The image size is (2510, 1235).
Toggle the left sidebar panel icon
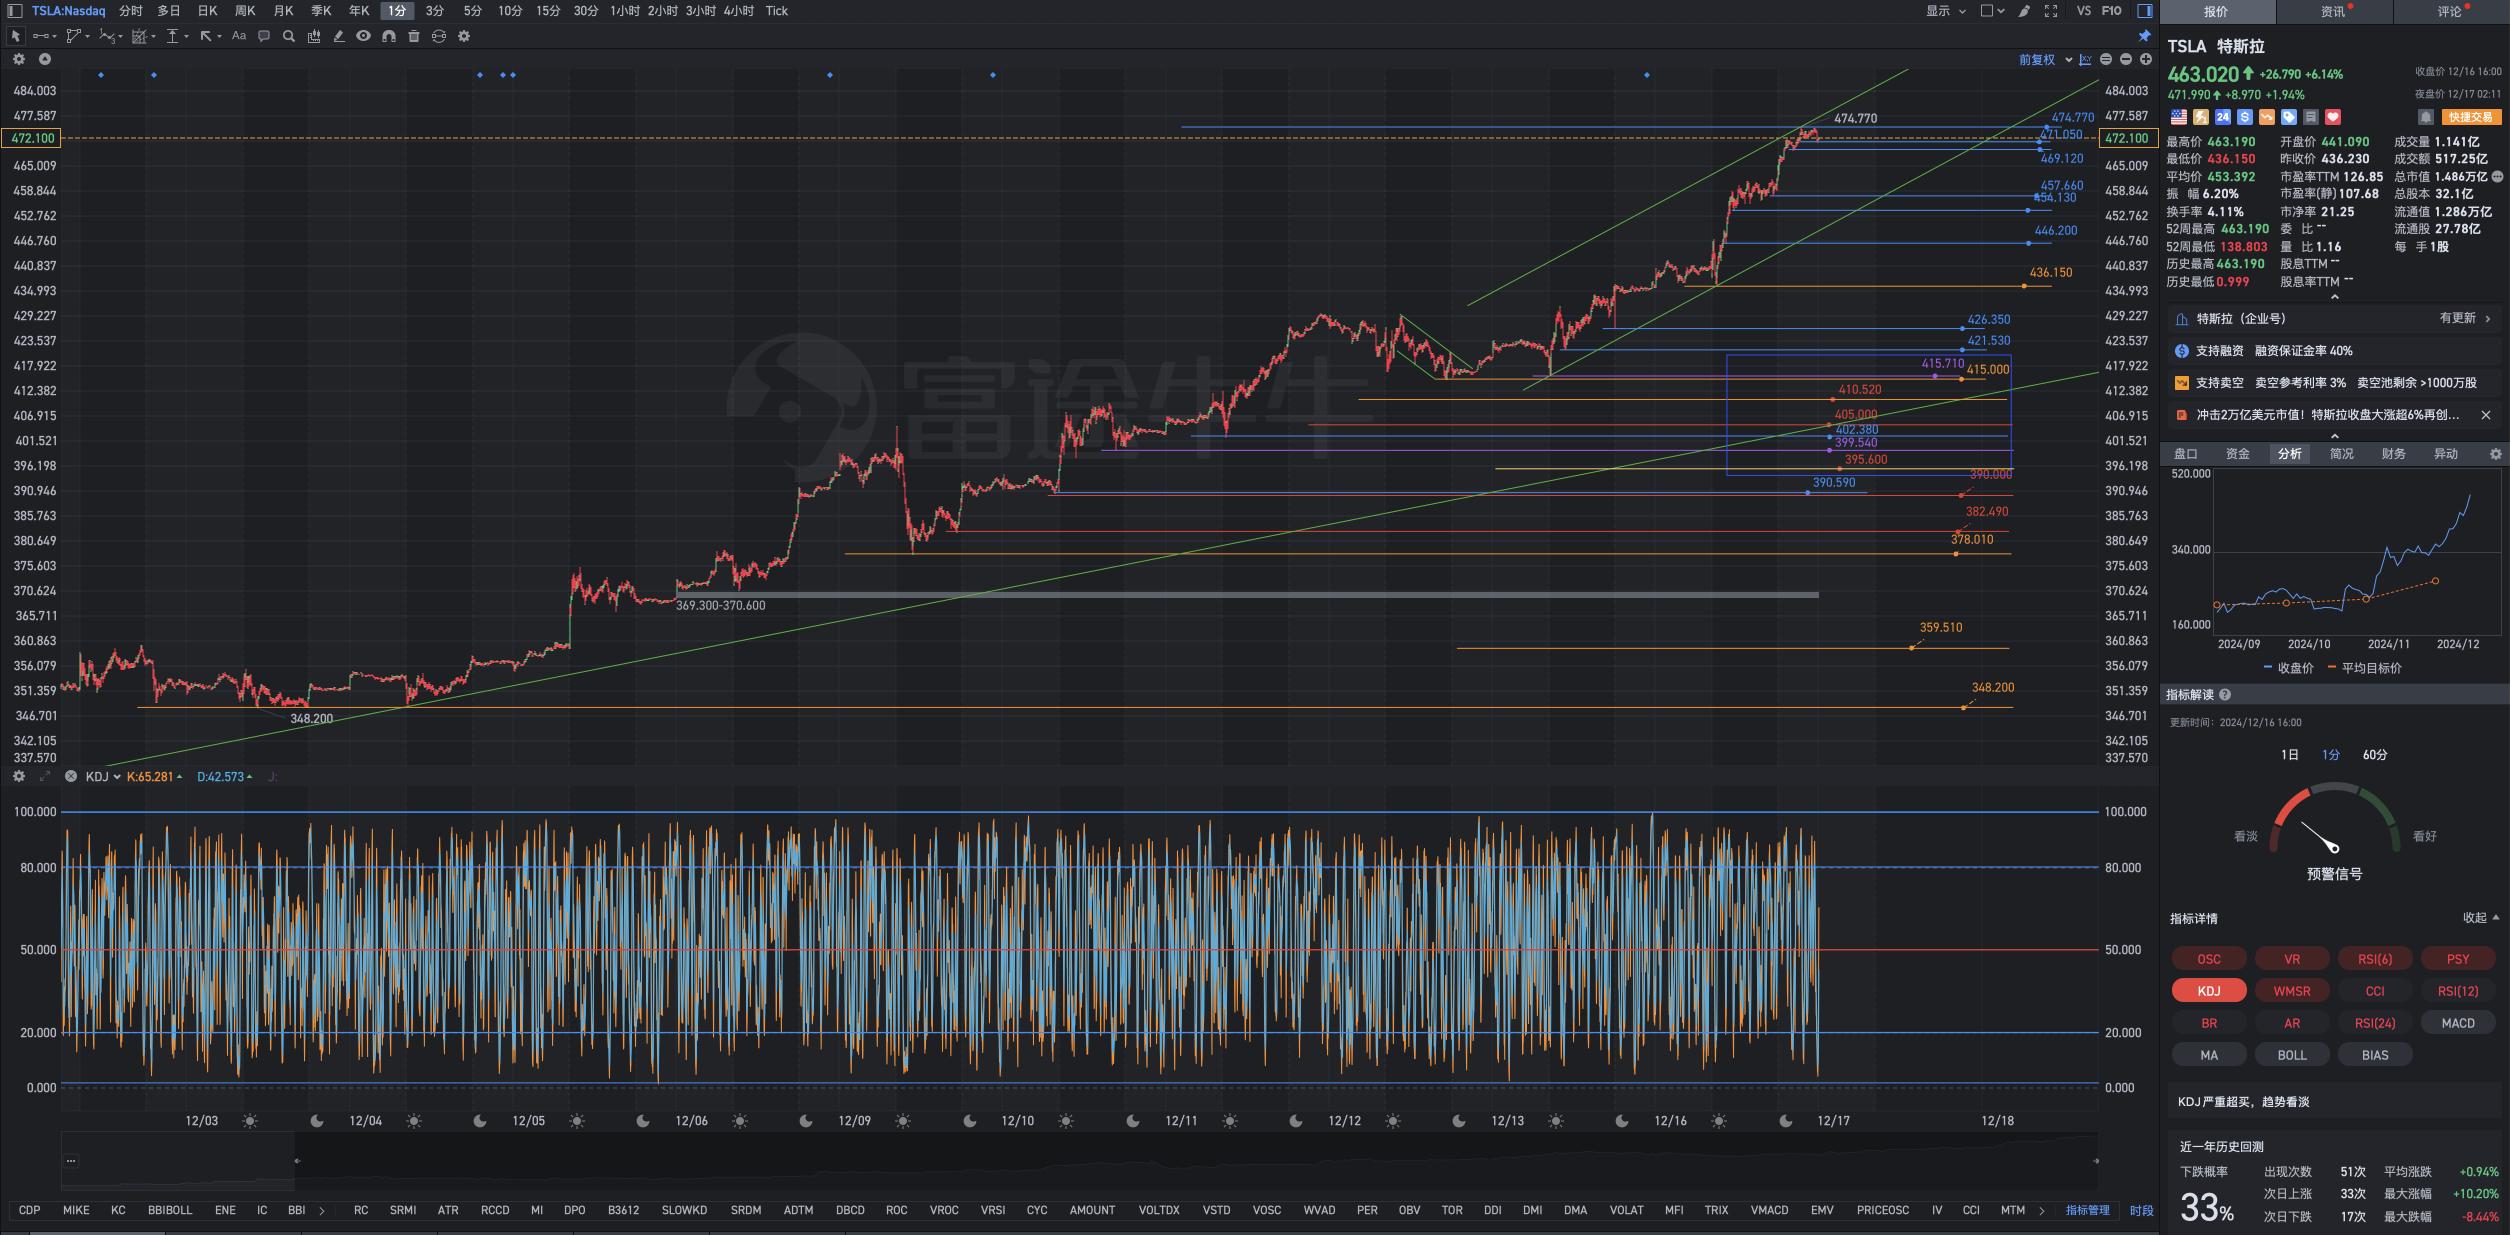[14, 11]
